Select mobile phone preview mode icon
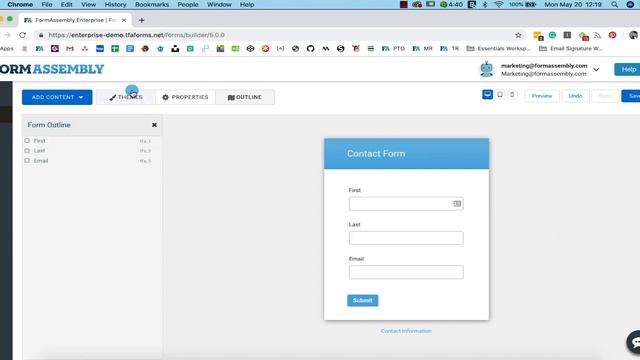 coord(512,95)
